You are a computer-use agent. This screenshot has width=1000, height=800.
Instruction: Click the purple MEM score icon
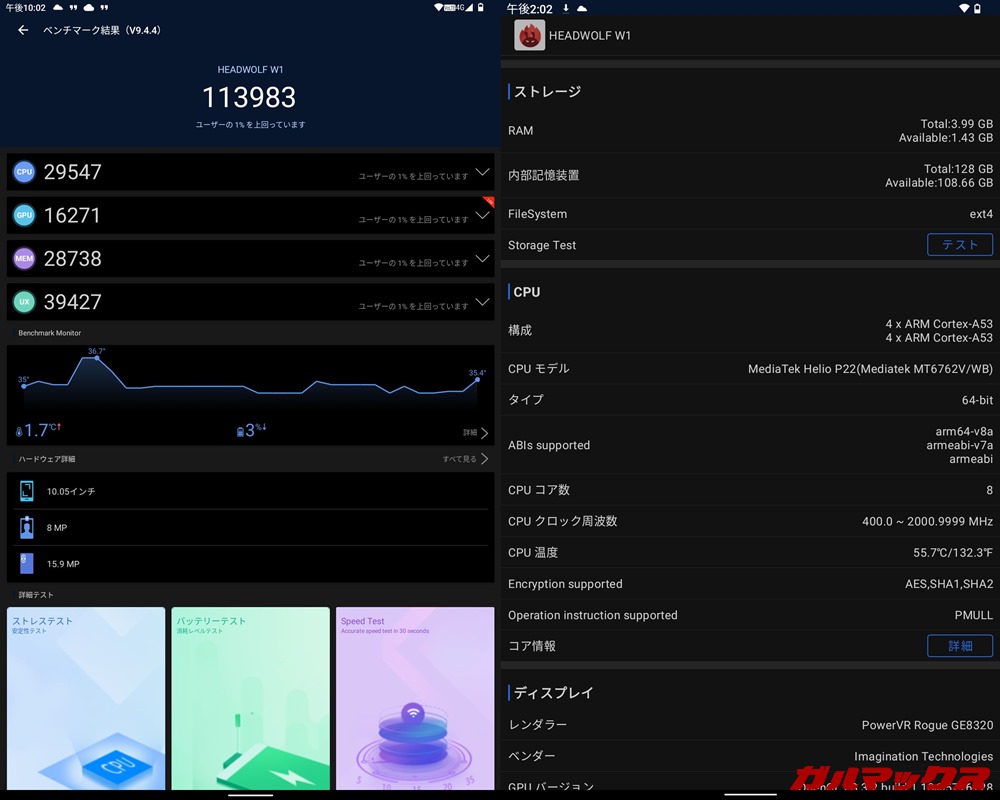click(x=24, y=258)
